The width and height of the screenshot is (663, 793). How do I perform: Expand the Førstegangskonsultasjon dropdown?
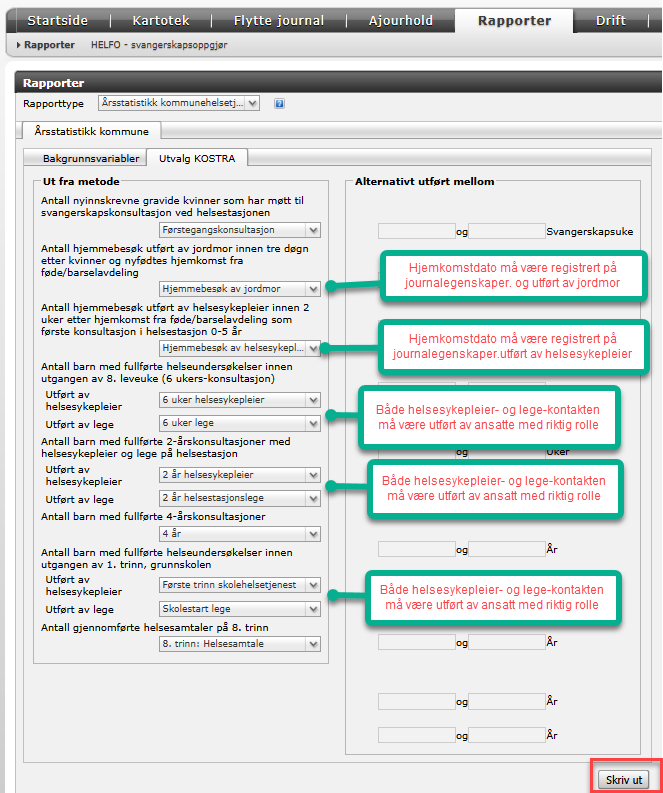coord(240,230)
